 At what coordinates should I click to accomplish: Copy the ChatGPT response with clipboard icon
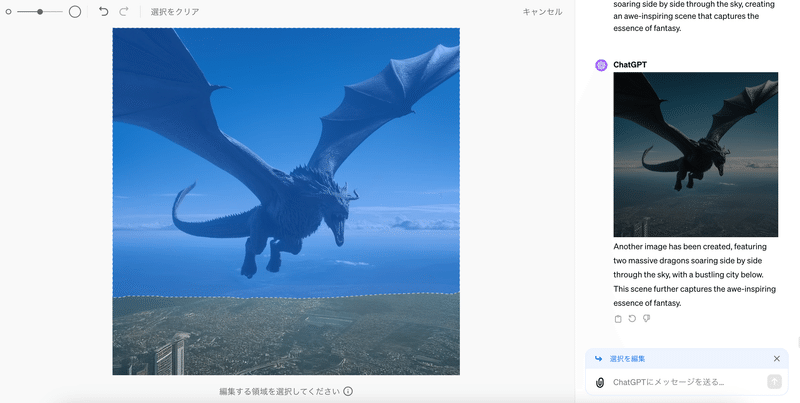[618, 319]
